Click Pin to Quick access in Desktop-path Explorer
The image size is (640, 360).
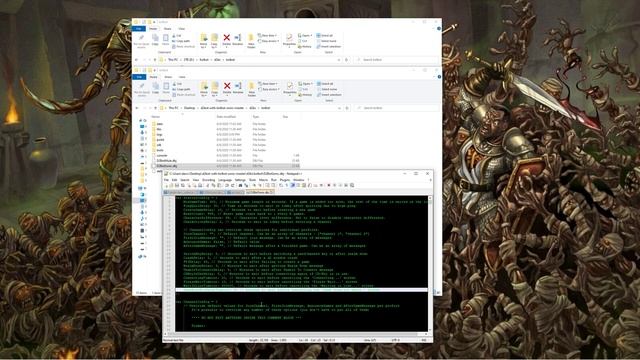pyautogui.click(x=142, y=89)
